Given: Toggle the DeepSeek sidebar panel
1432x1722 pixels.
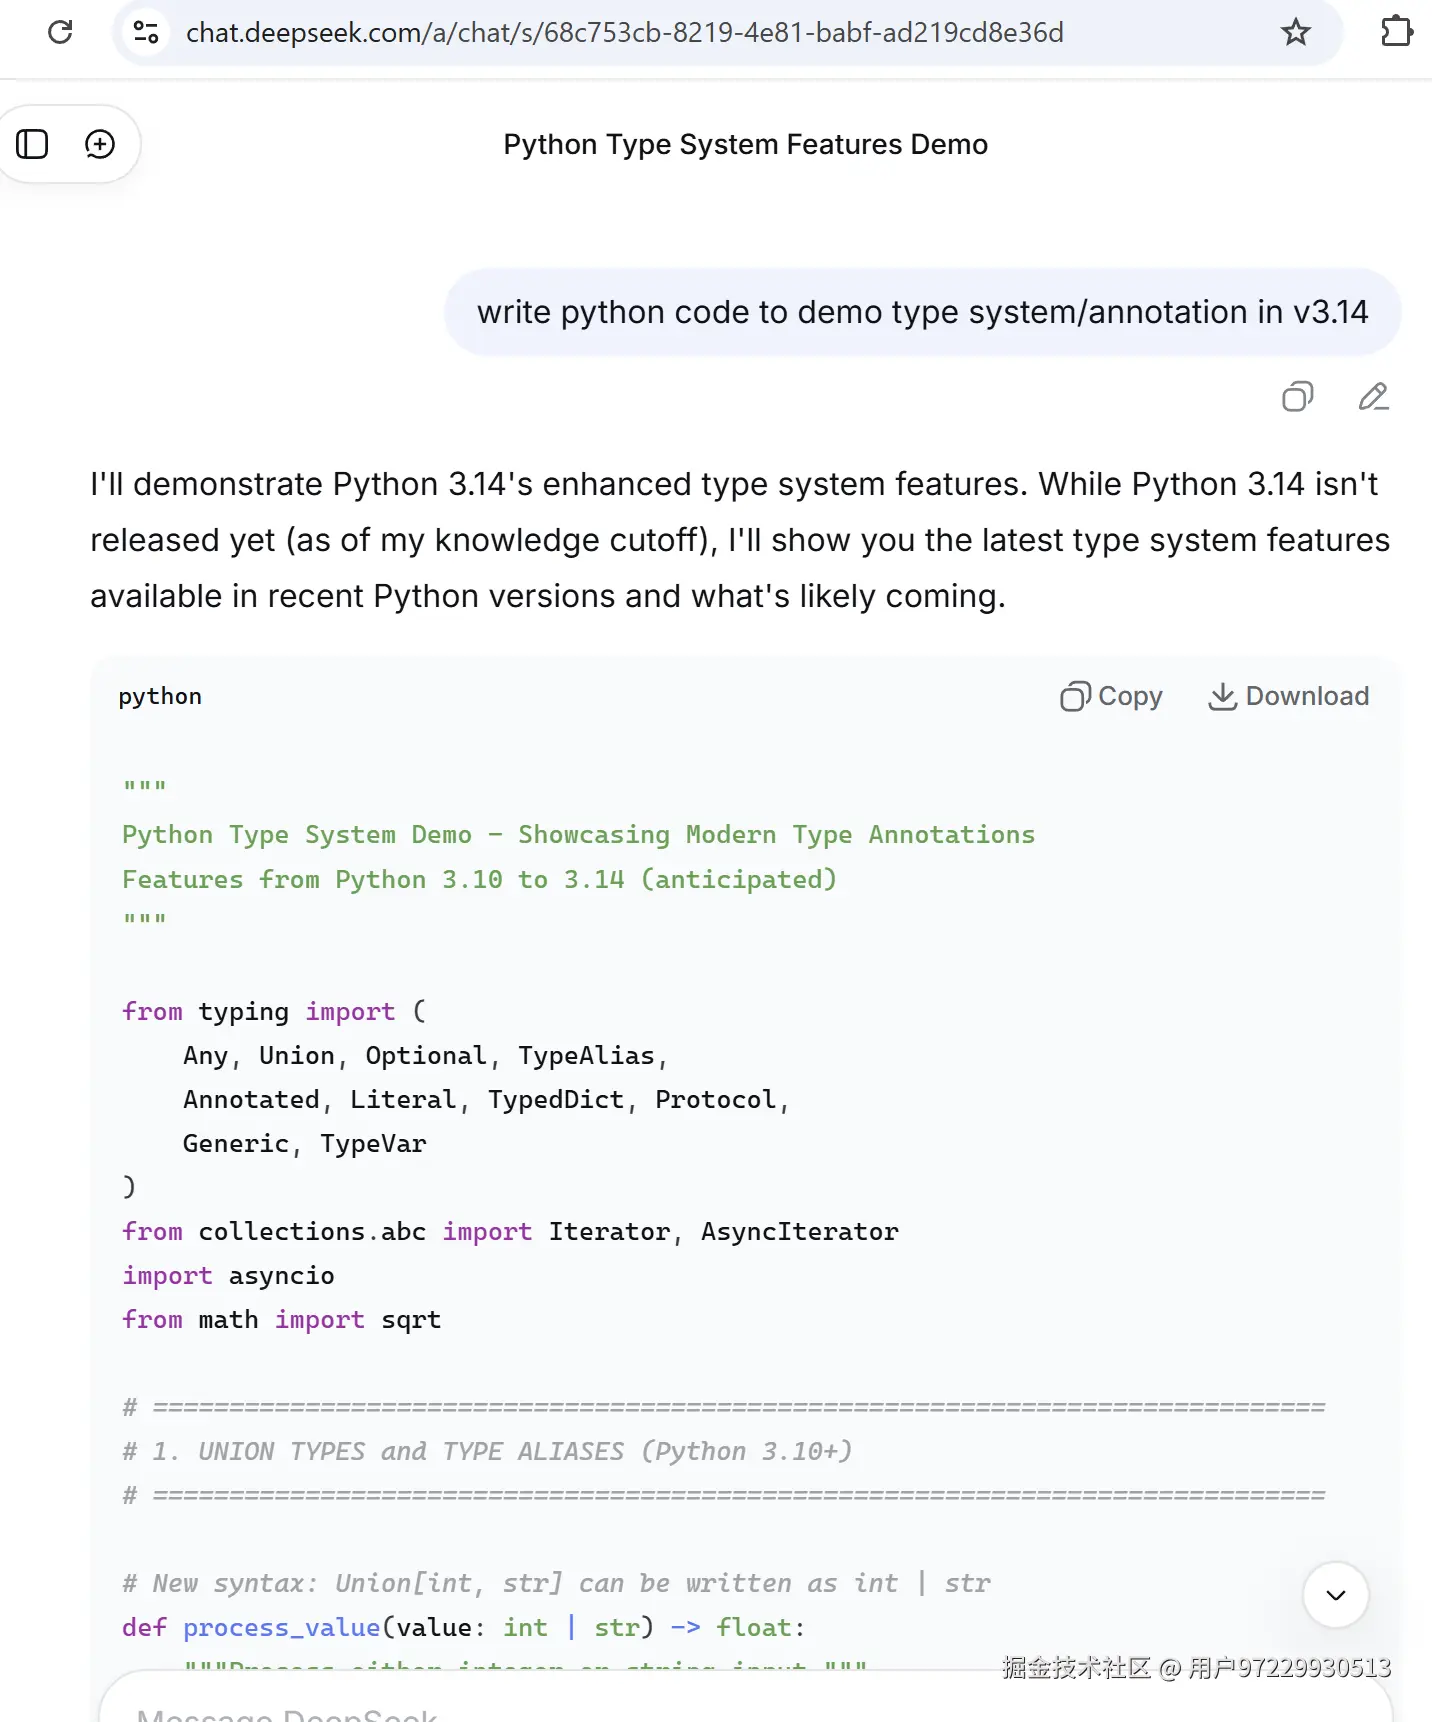Looking at the screenshot, I should coord(32,144).
